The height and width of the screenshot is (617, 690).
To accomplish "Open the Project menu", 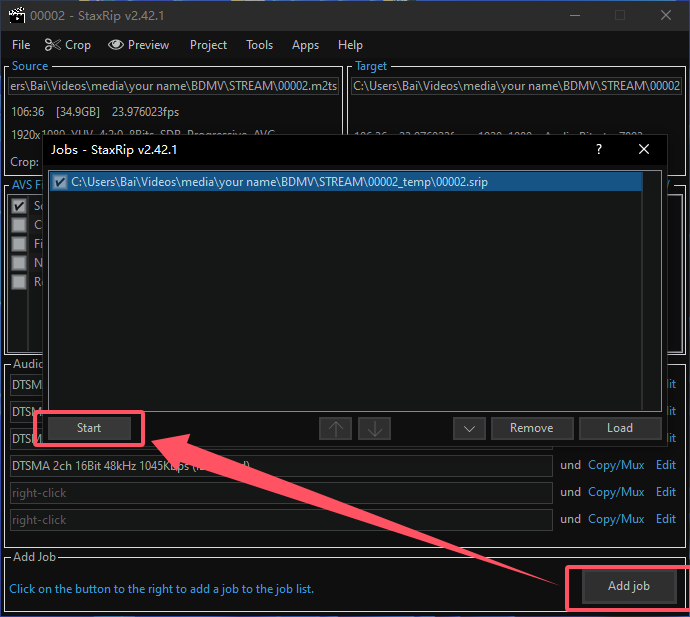I will coord(208,45).
